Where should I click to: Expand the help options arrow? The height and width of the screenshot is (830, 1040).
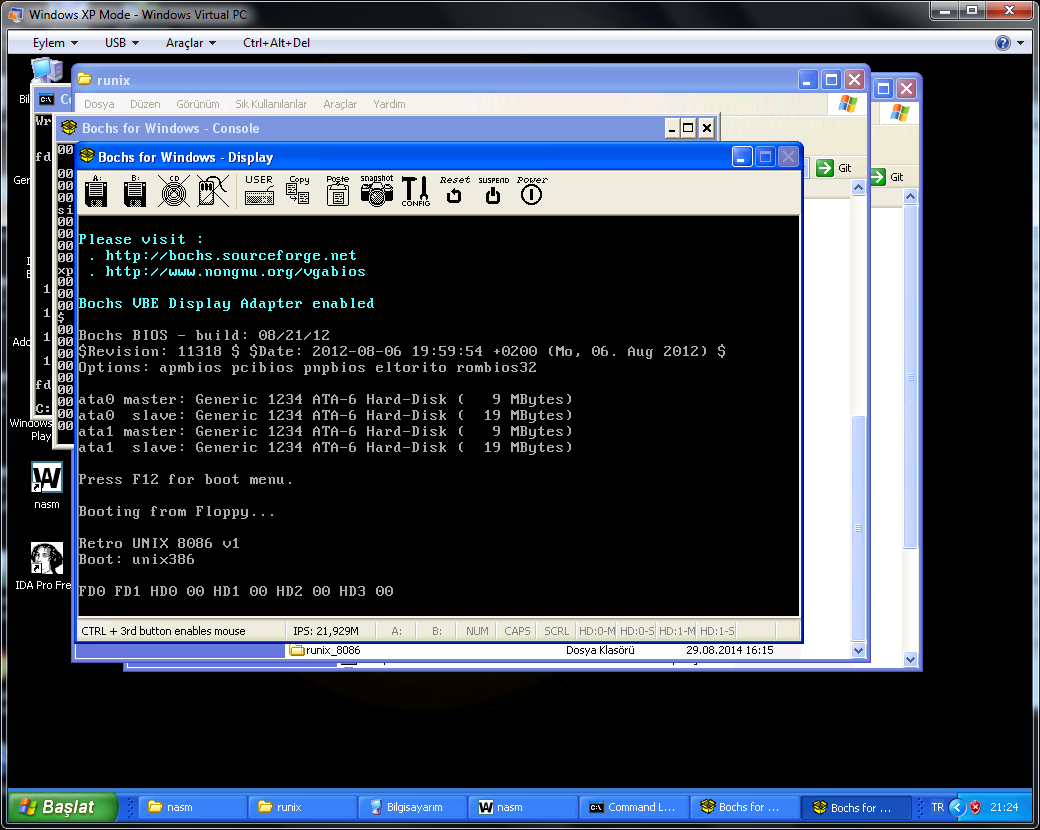1020,43
